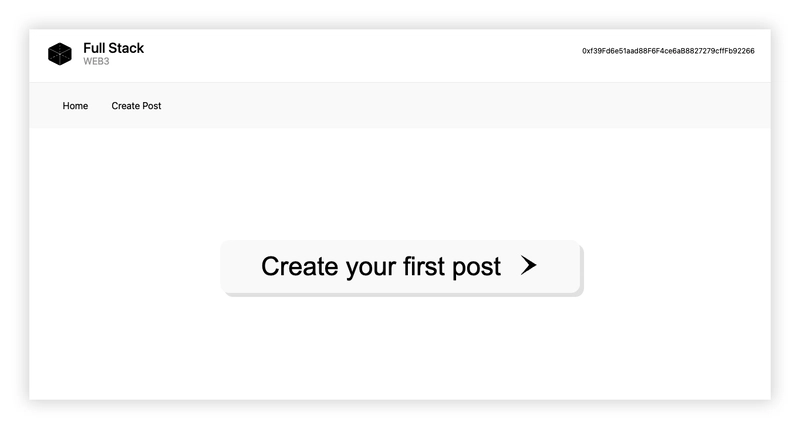The height and width of the screenshot is (429, 800).
Task: Click the gray navigation bar empty area
Action: 459,106
